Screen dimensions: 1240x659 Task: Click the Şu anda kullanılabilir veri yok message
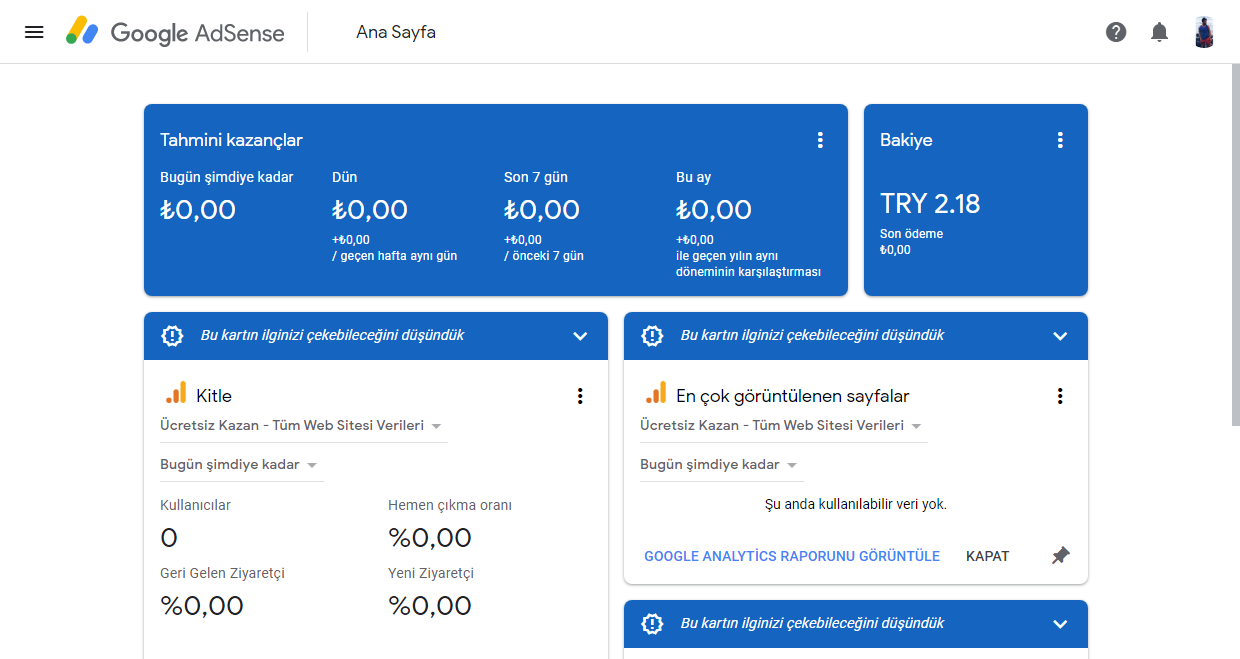pyautogui.click(x=855, y=504)
